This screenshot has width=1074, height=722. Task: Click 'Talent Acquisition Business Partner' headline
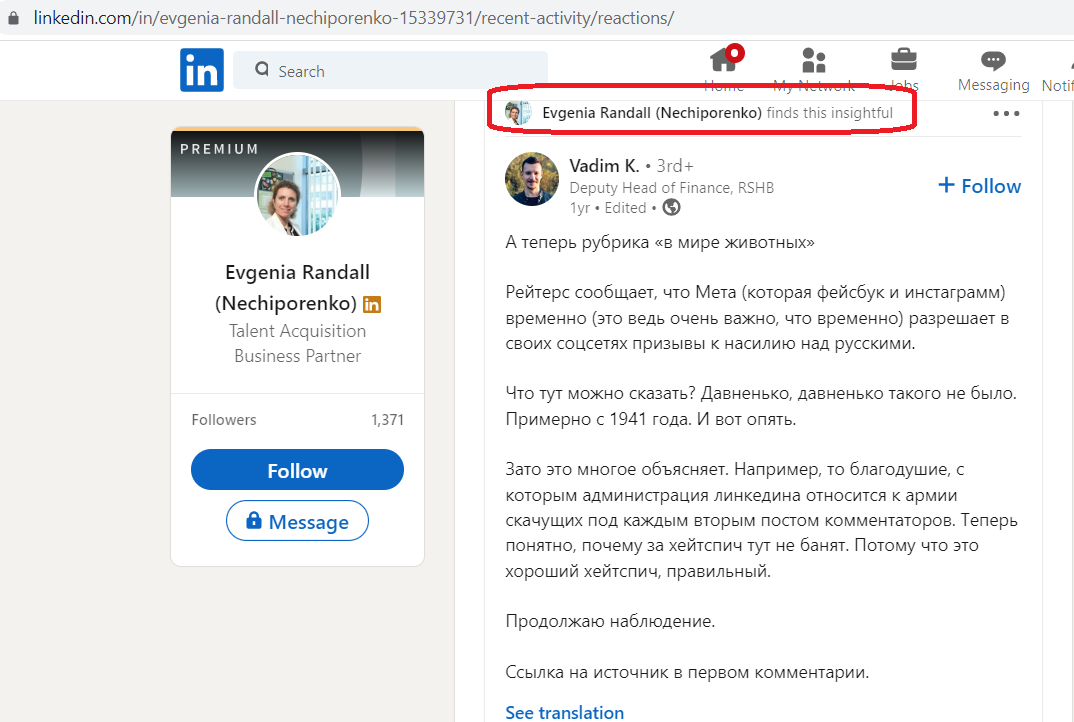point(297,343)
